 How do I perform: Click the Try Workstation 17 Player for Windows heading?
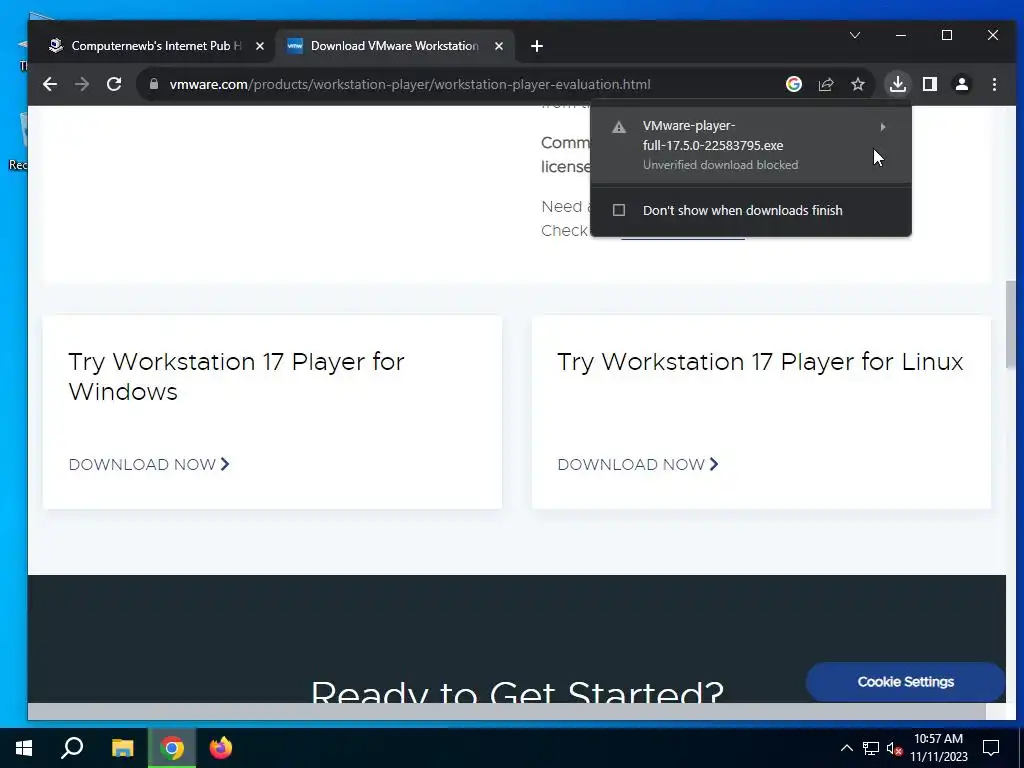pyautogui.click(x=236, y=376)
